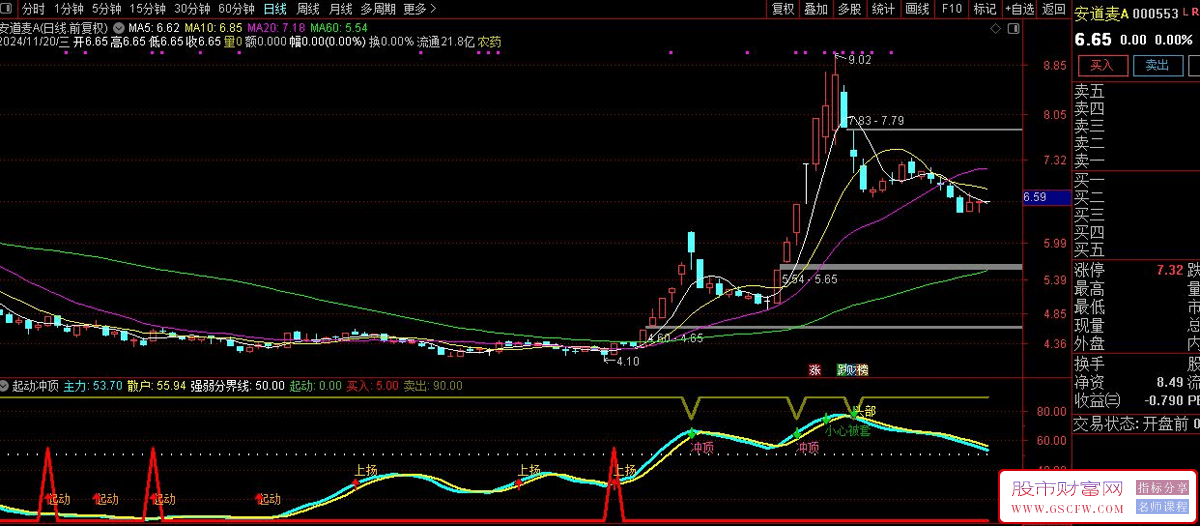Image resolution: width=1200 pixels, height=526 pixels.
Task: Click the MA5: 6.62 label
Action: 155,28
